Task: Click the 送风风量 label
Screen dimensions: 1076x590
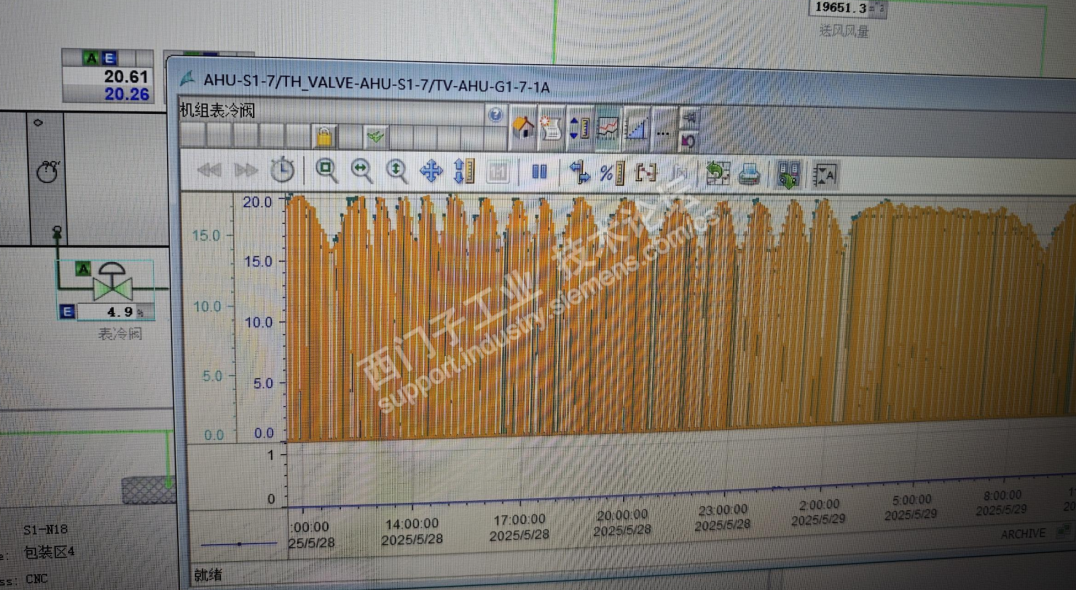Action: 844,31
